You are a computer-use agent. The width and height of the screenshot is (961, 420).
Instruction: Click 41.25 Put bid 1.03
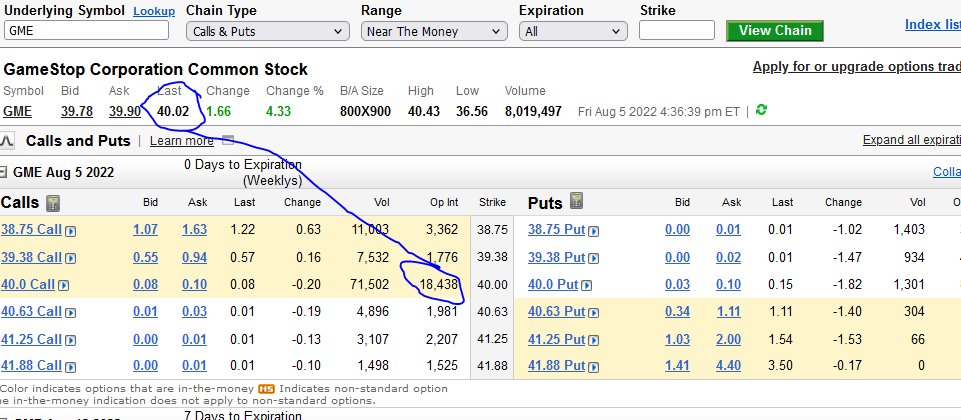(x=677, y=339)
